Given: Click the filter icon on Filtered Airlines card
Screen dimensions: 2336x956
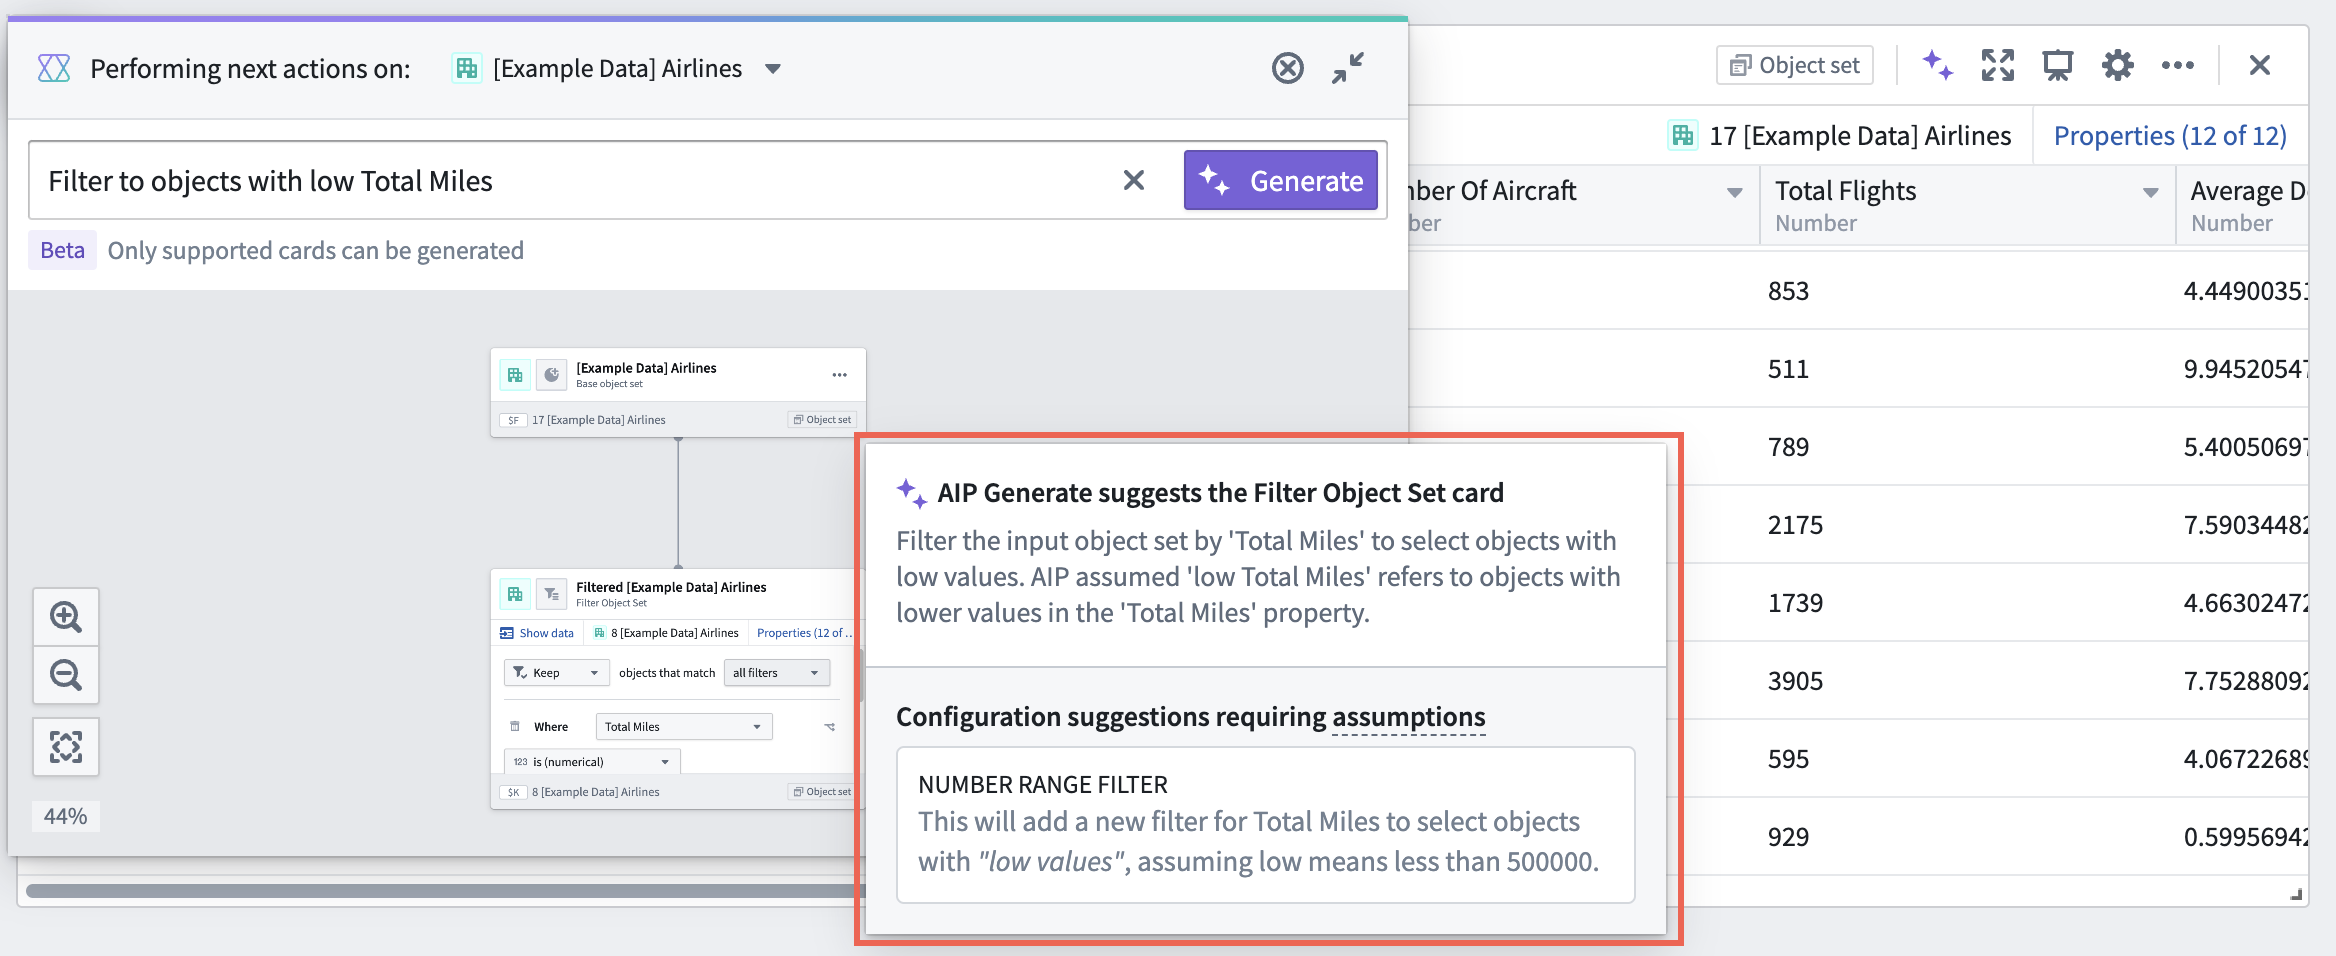Looking at the screenshot, I should click(551, 594).
